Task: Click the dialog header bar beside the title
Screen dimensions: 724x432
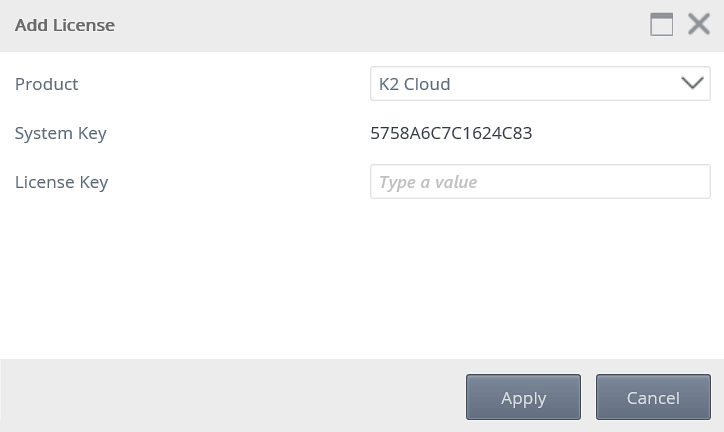Action: (380, 25)
